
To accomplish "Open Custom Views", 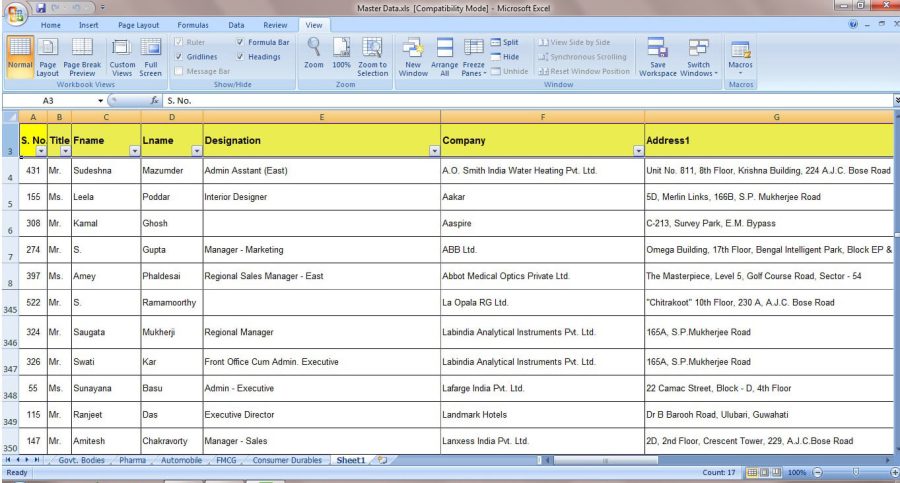I will tap(122, 57).
